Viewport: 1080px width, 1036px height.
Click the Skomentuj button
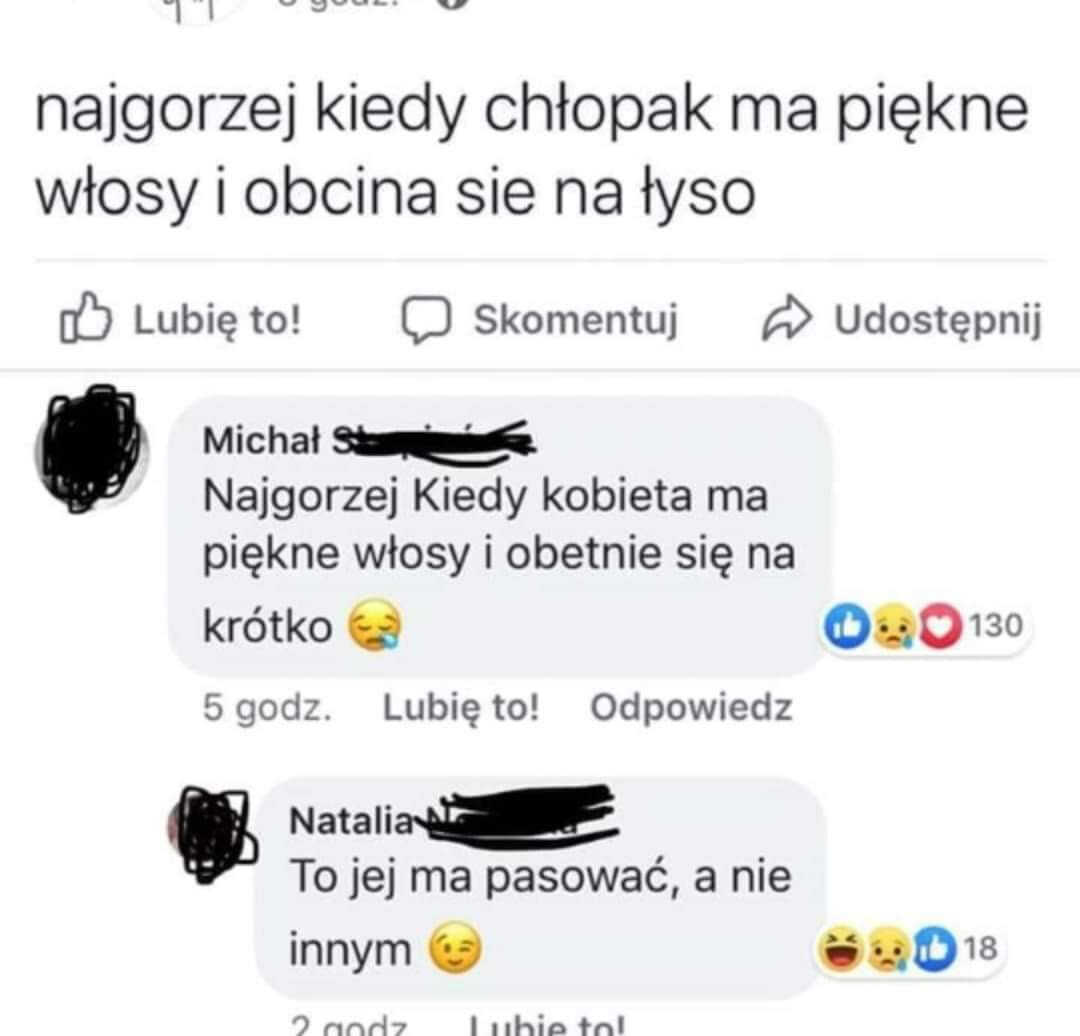[541, 320]
